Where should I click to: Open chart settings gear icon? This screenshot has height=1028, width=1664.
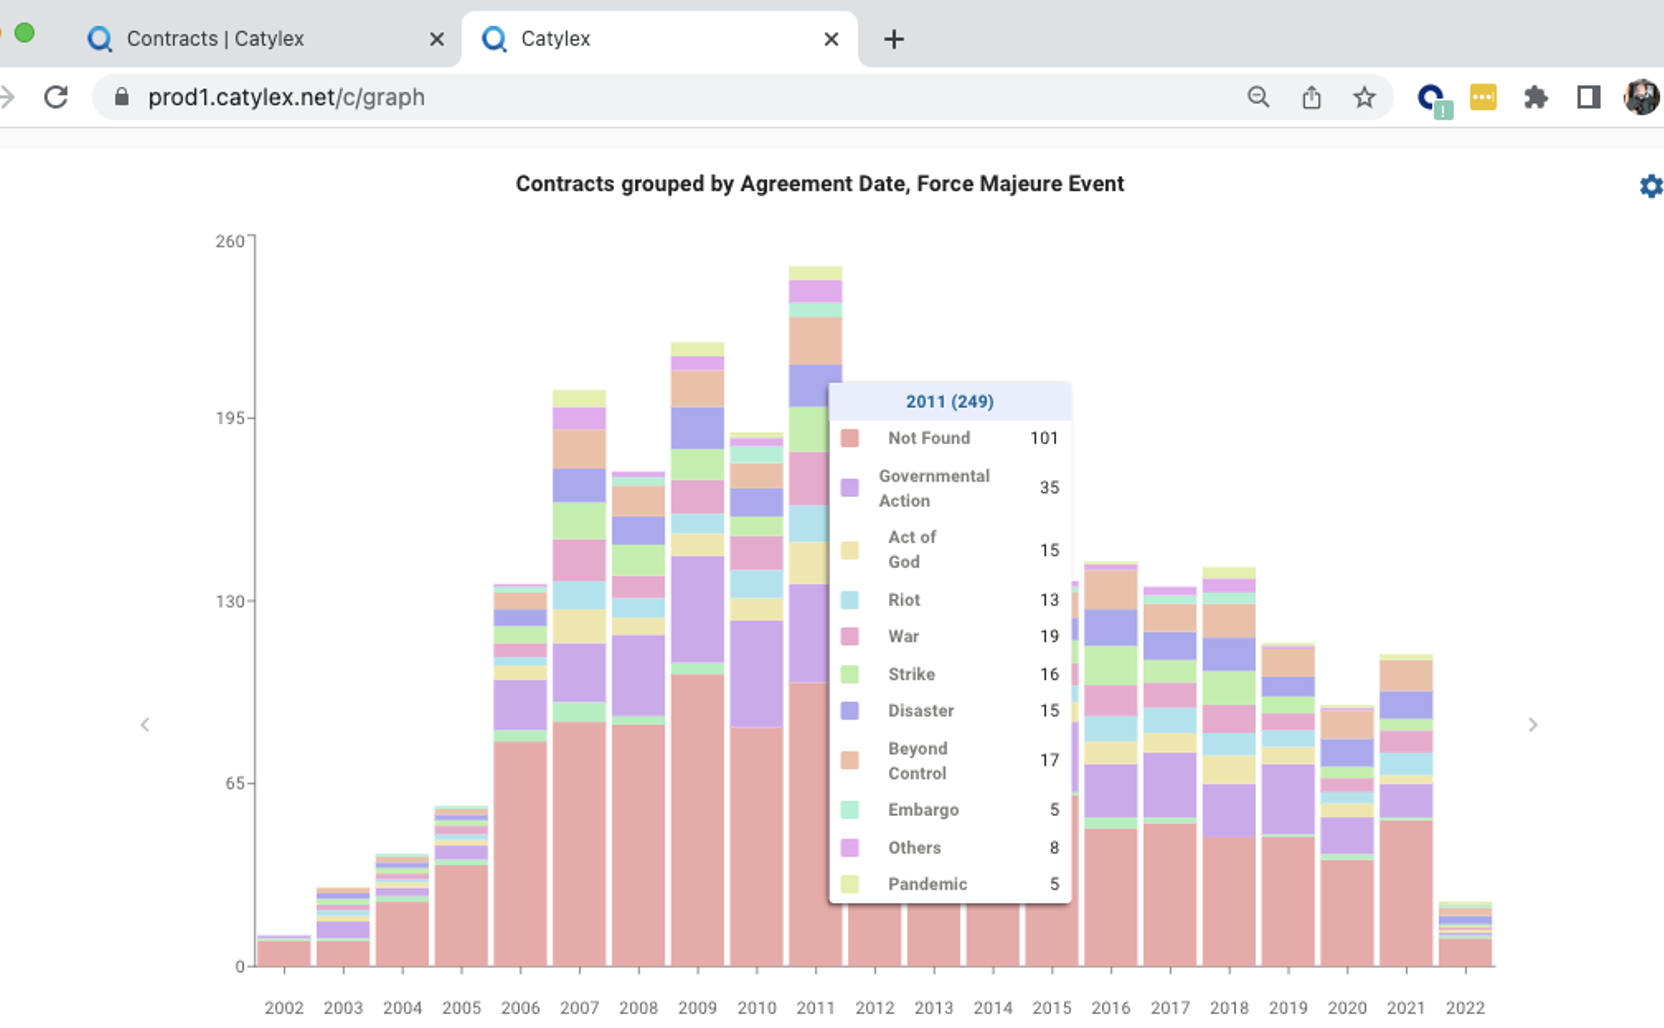[1650, 186]
